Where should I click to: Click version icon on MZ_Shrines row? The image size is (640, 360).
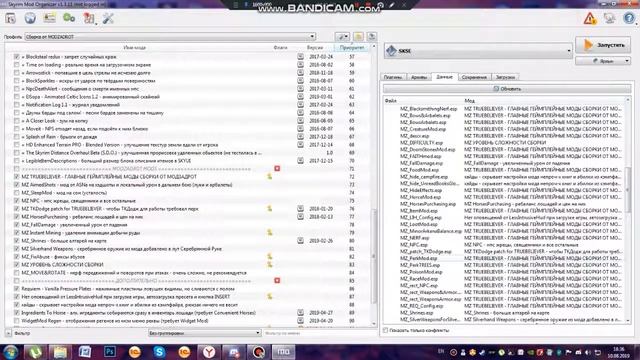[300, 241]
